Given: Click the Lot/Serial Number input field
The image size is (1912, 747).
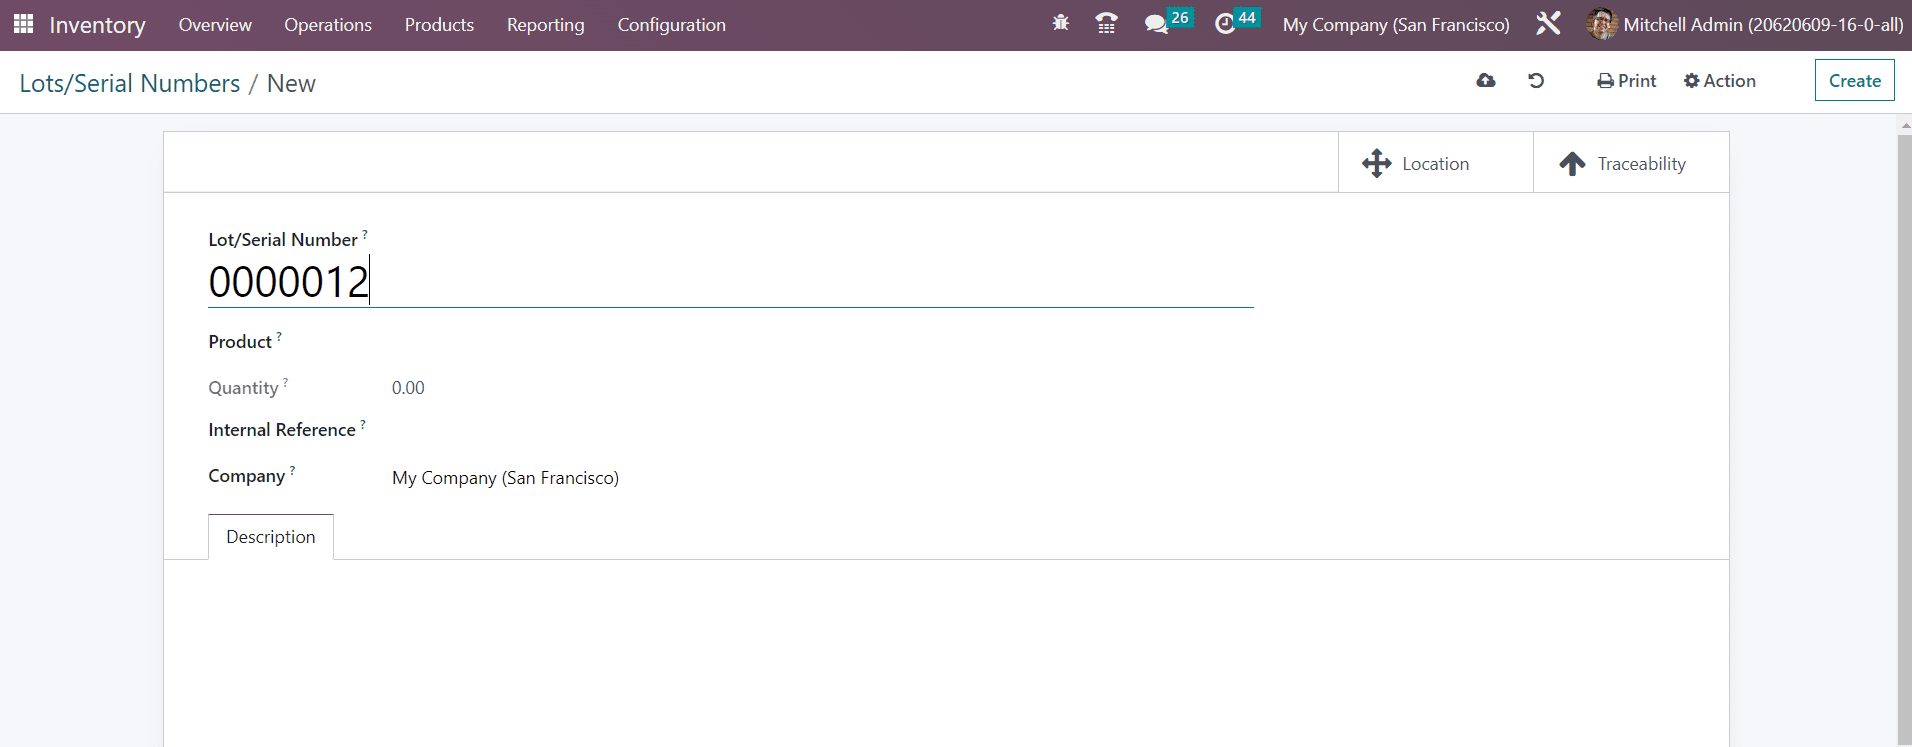Looking at the screenshot, I should tap(730, 282).
